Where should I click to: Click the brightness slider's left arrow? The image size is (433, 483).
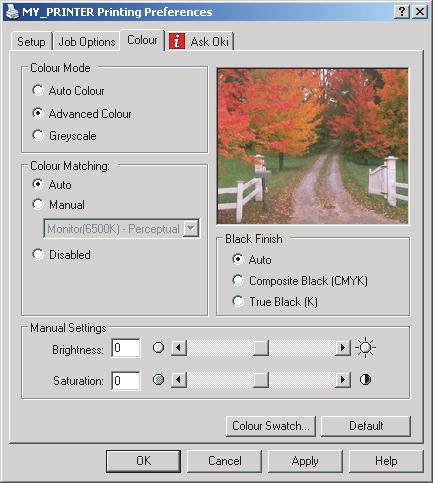pyautogui.click(x=179, y=348)
